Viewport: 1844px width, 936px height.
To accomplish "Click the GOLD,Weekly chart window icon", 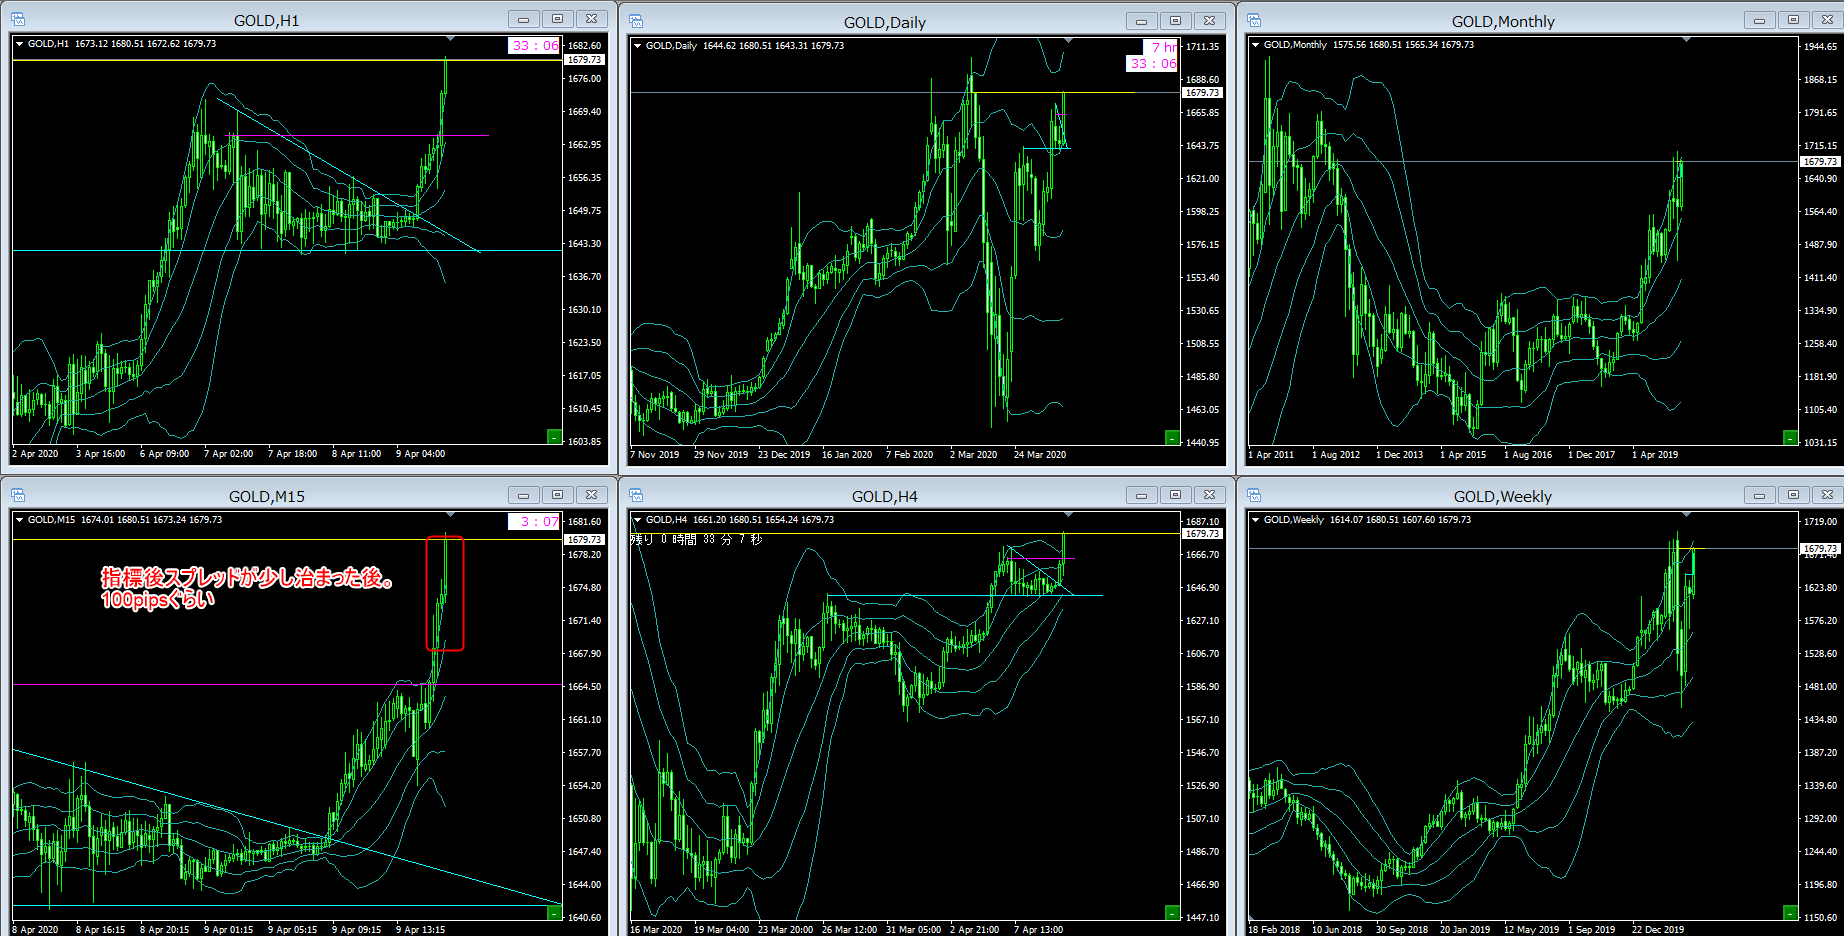I will click(x=1254, y=495).
